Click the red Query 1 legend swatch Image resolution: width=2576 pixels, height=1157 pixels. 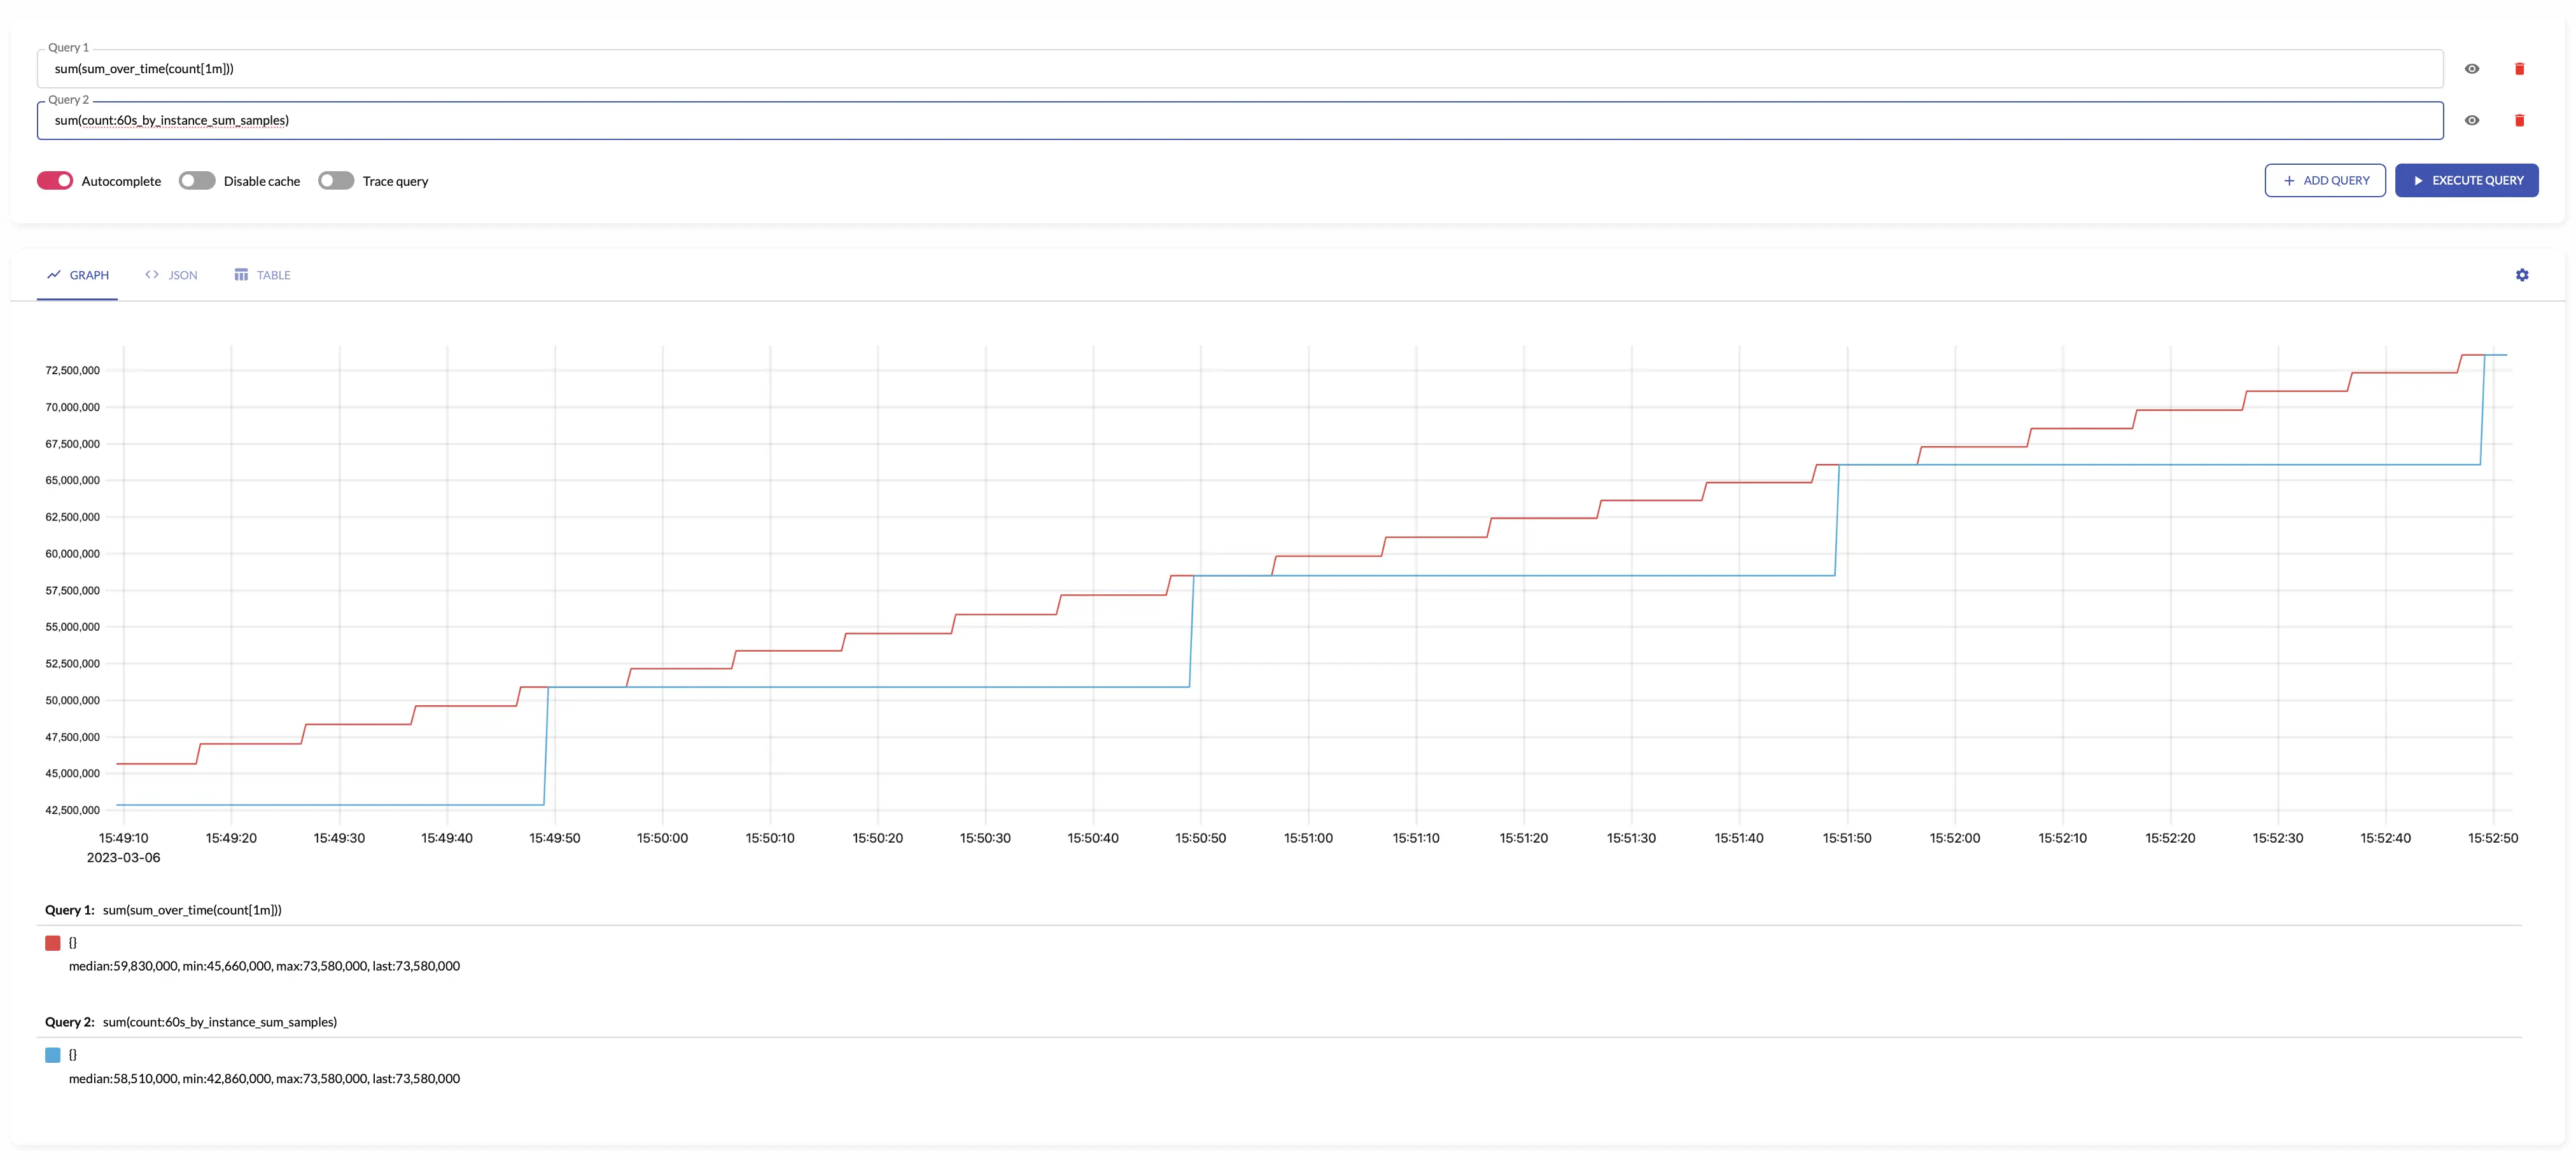[53, 943]
